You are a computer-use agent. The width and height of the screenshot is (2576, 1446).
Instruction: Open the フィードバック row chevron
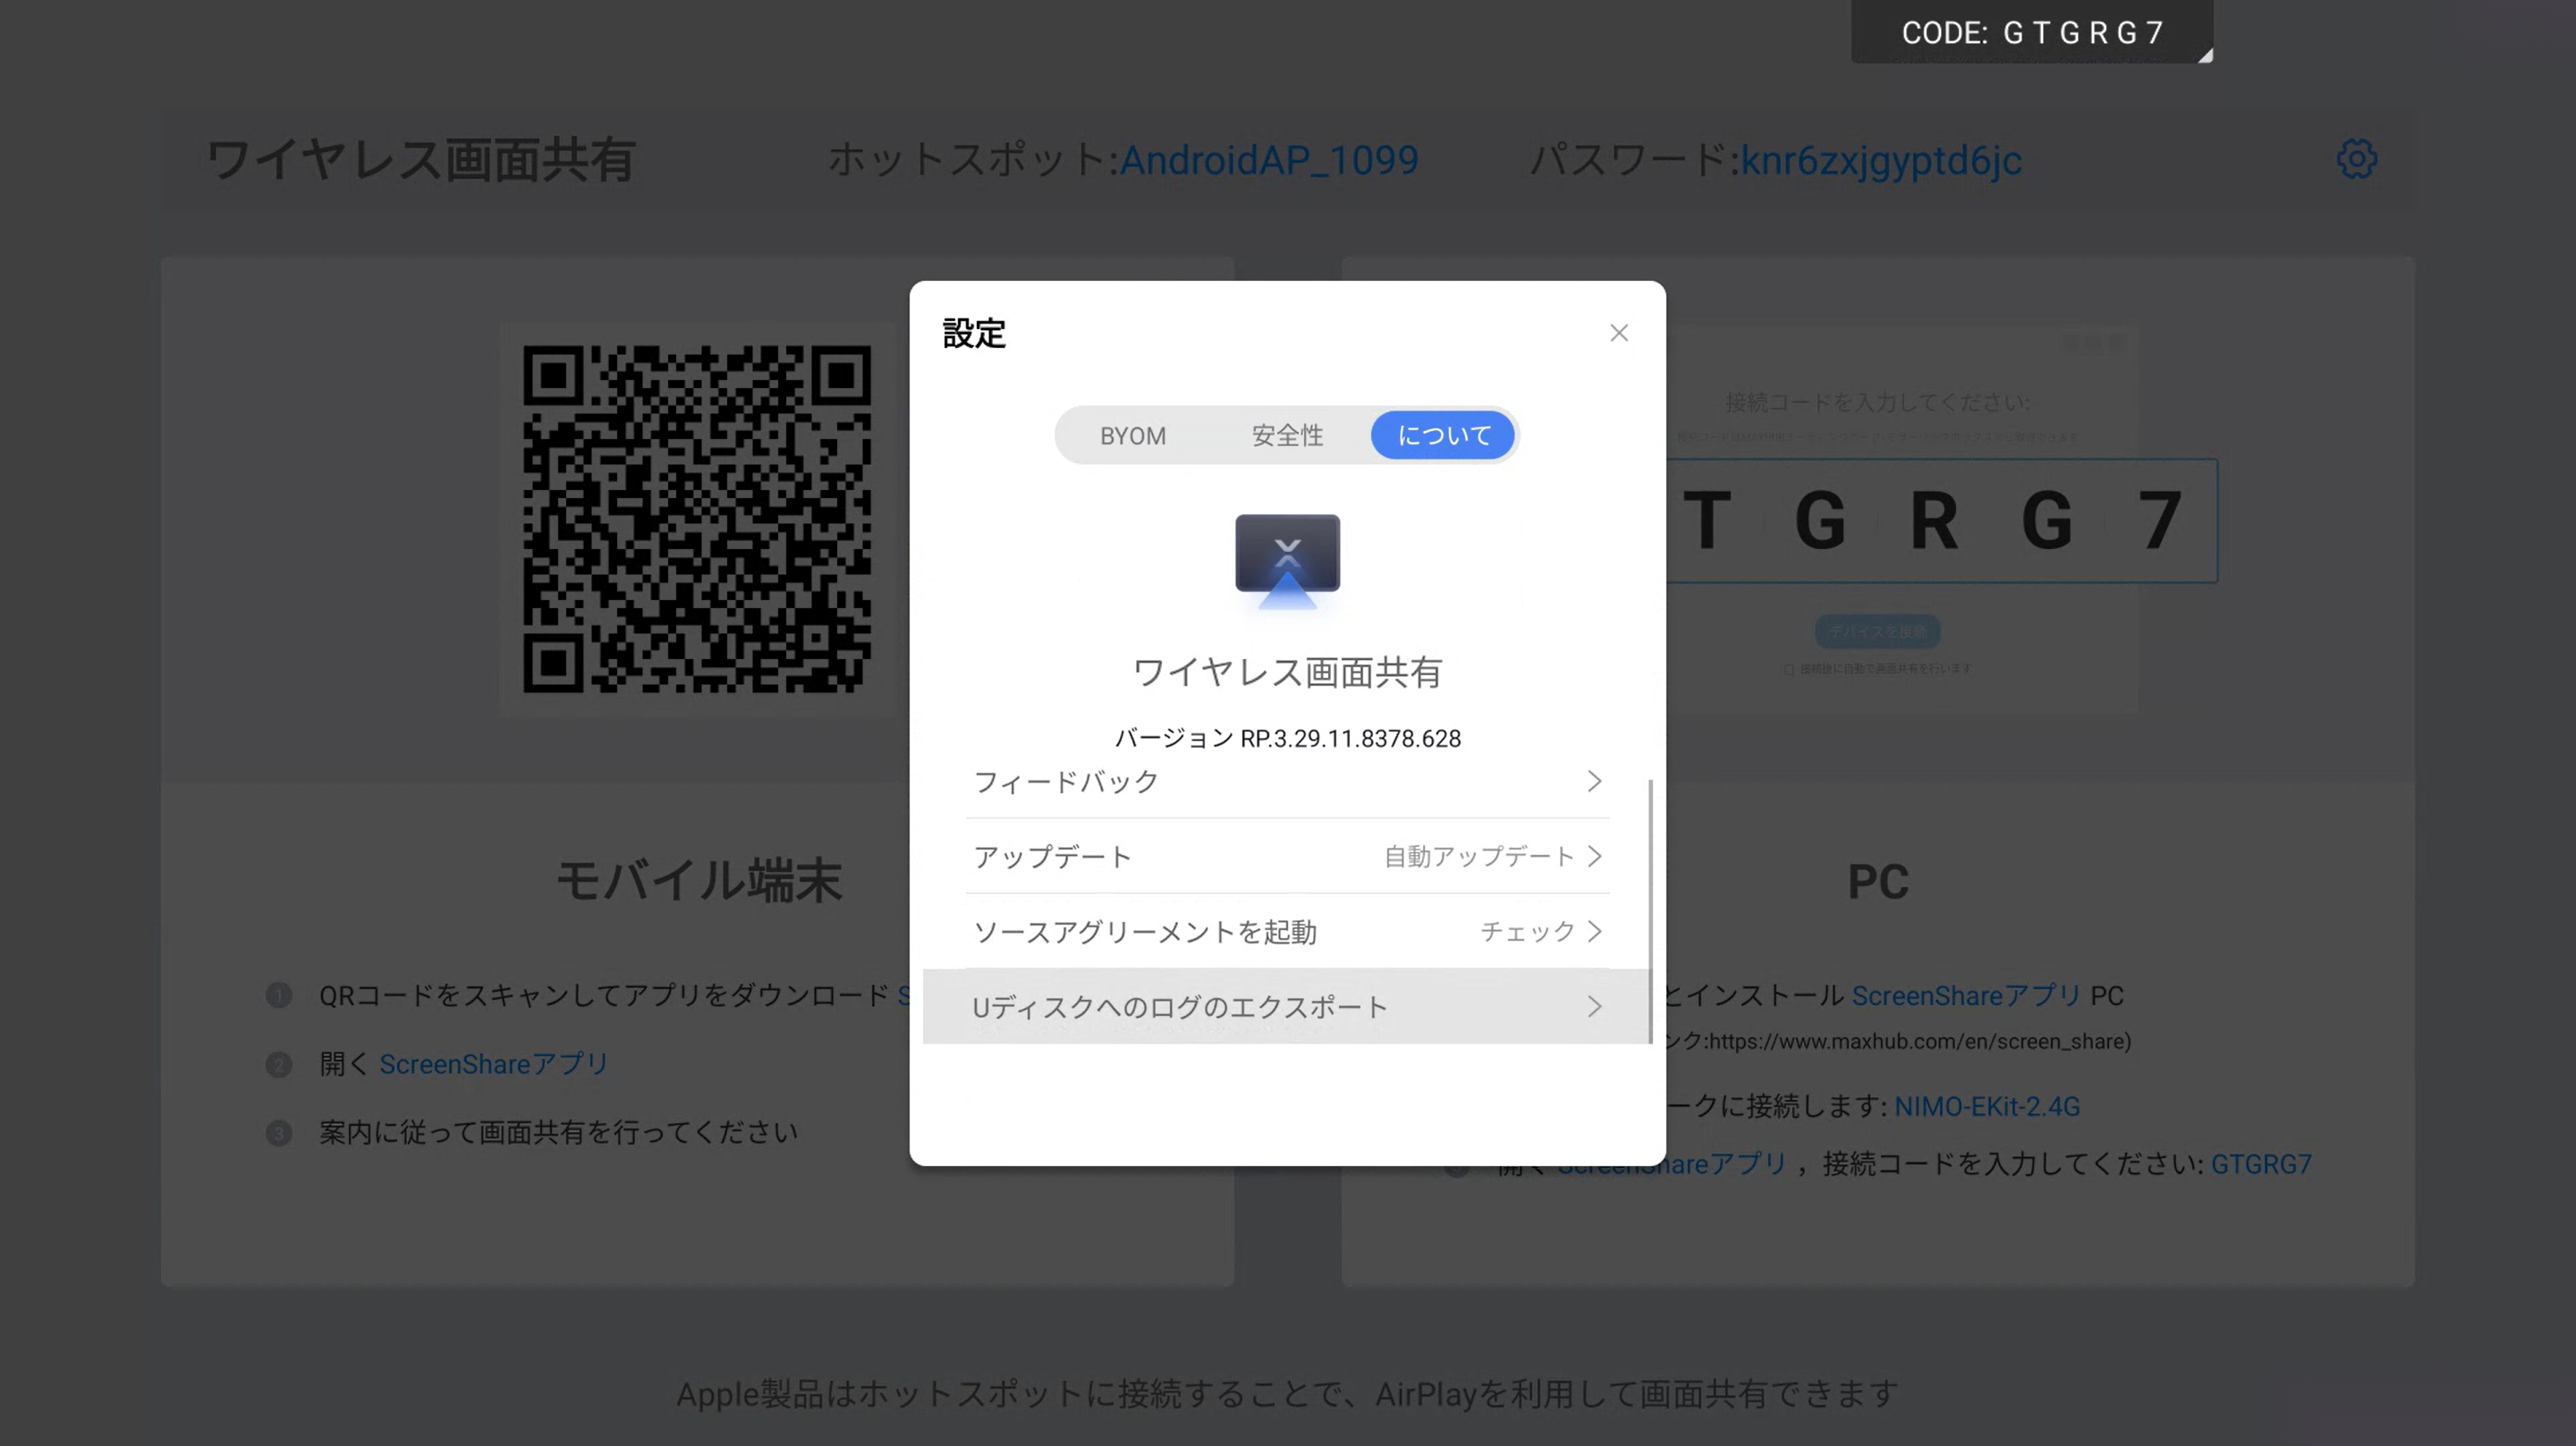(1594, 781)
